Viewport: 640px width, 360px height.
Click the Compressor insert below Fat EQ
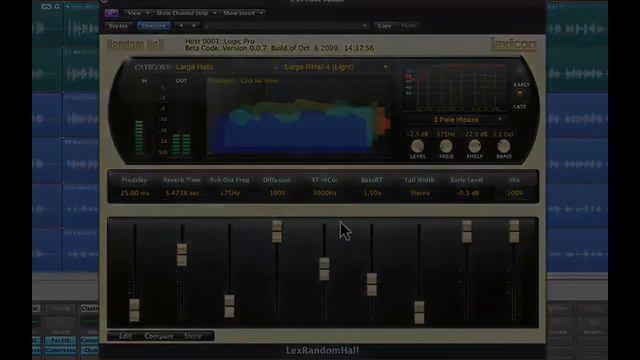(60, 350)
